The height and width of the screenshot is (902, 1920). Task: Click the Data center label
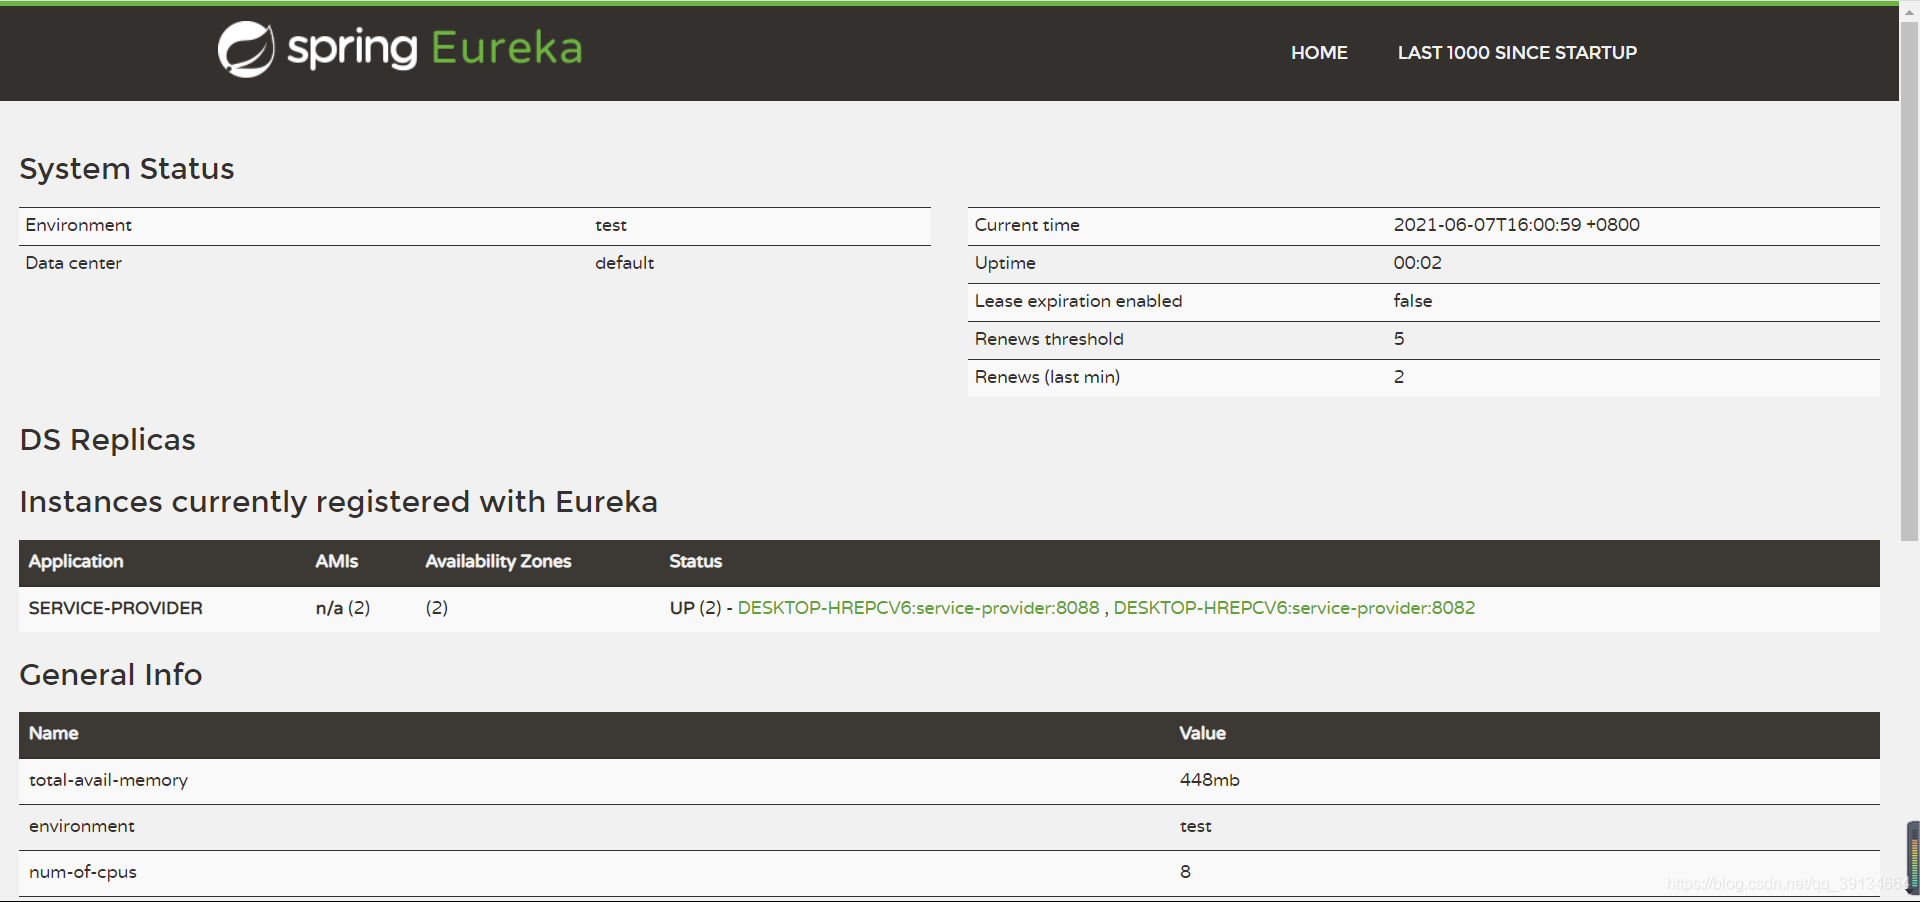[73, 263]
